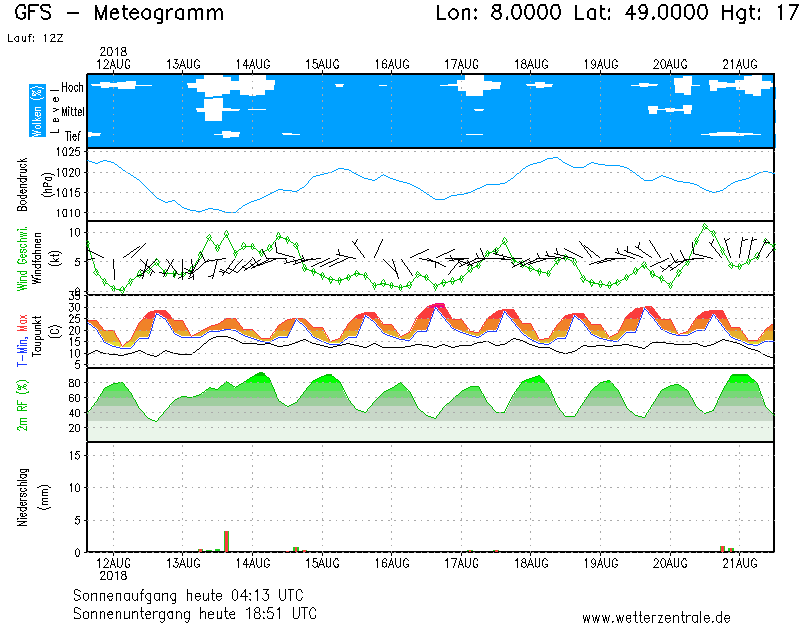The width and height of the screenshot is (800, 625).
Task: Click the Windfahnen axis label
Action: coord(37,258)
